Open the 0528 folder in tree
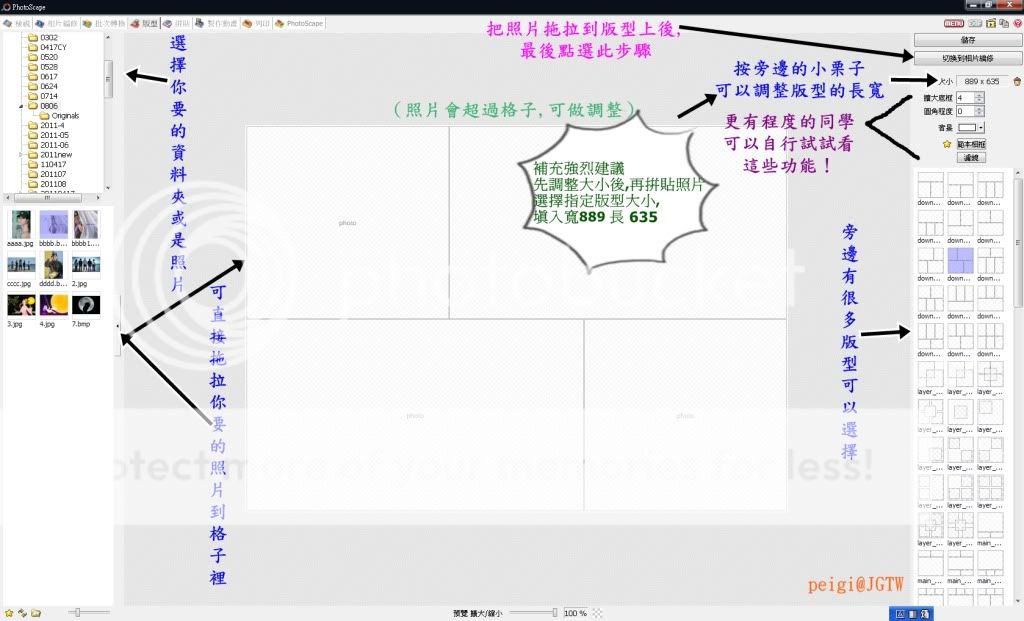The width and height of the screenshot is (1024, 621). click(x=49, y=67)
